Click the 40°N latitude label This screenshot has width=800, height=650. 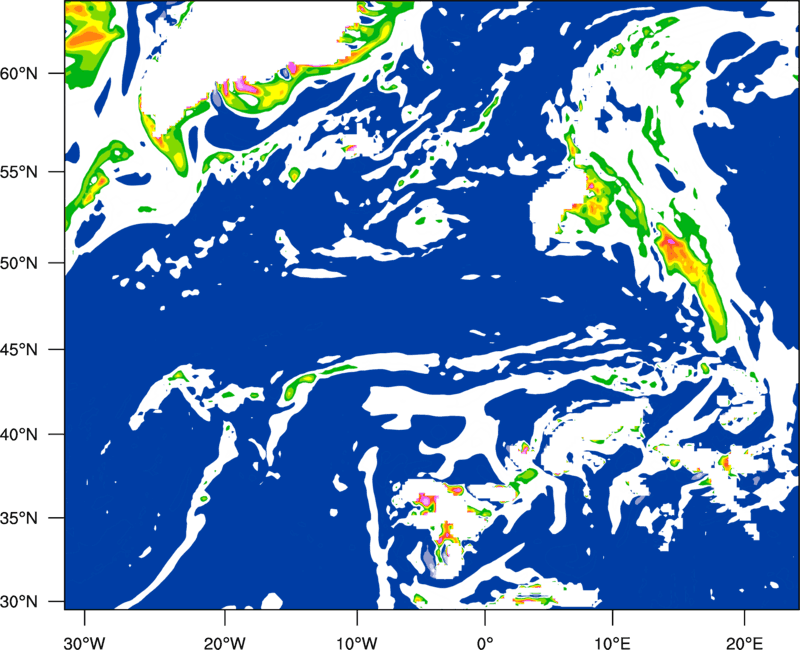[19, 435]
